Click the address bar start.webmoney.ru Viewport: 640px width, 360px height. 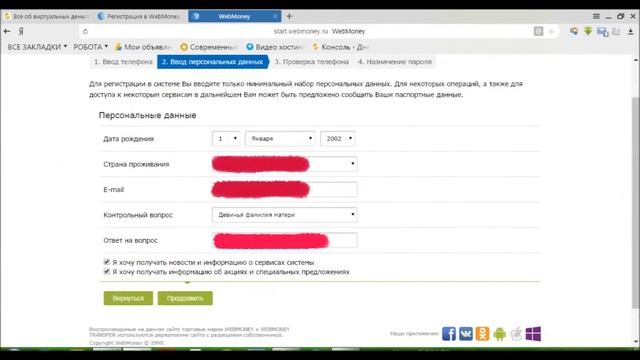pyautogui.click(x=319, y=31)
